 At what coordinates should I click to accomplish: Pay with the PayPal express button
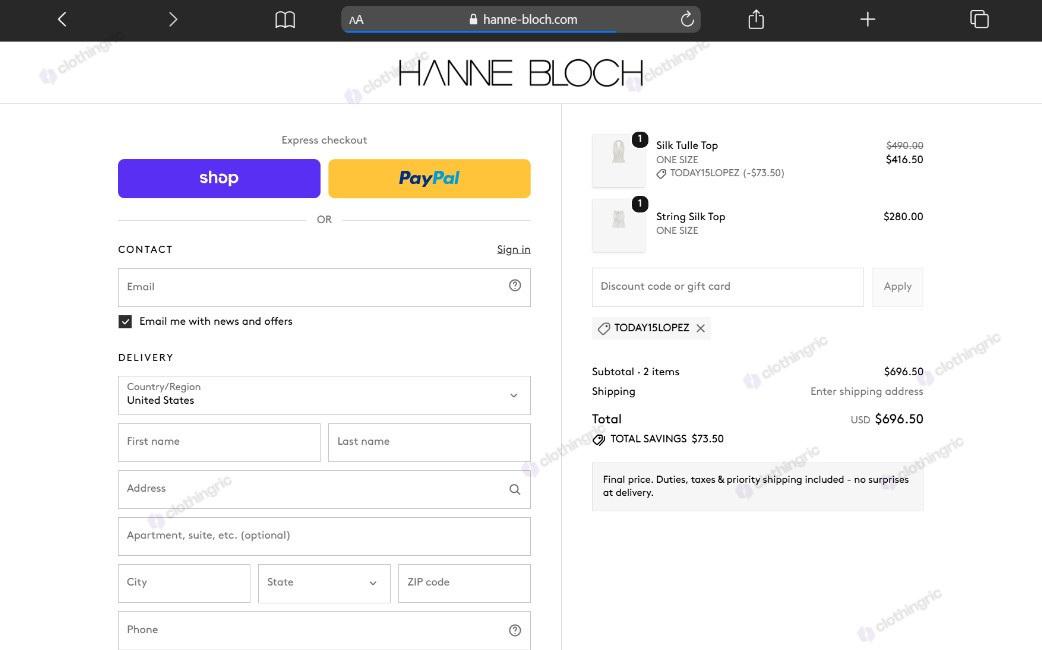429,178
